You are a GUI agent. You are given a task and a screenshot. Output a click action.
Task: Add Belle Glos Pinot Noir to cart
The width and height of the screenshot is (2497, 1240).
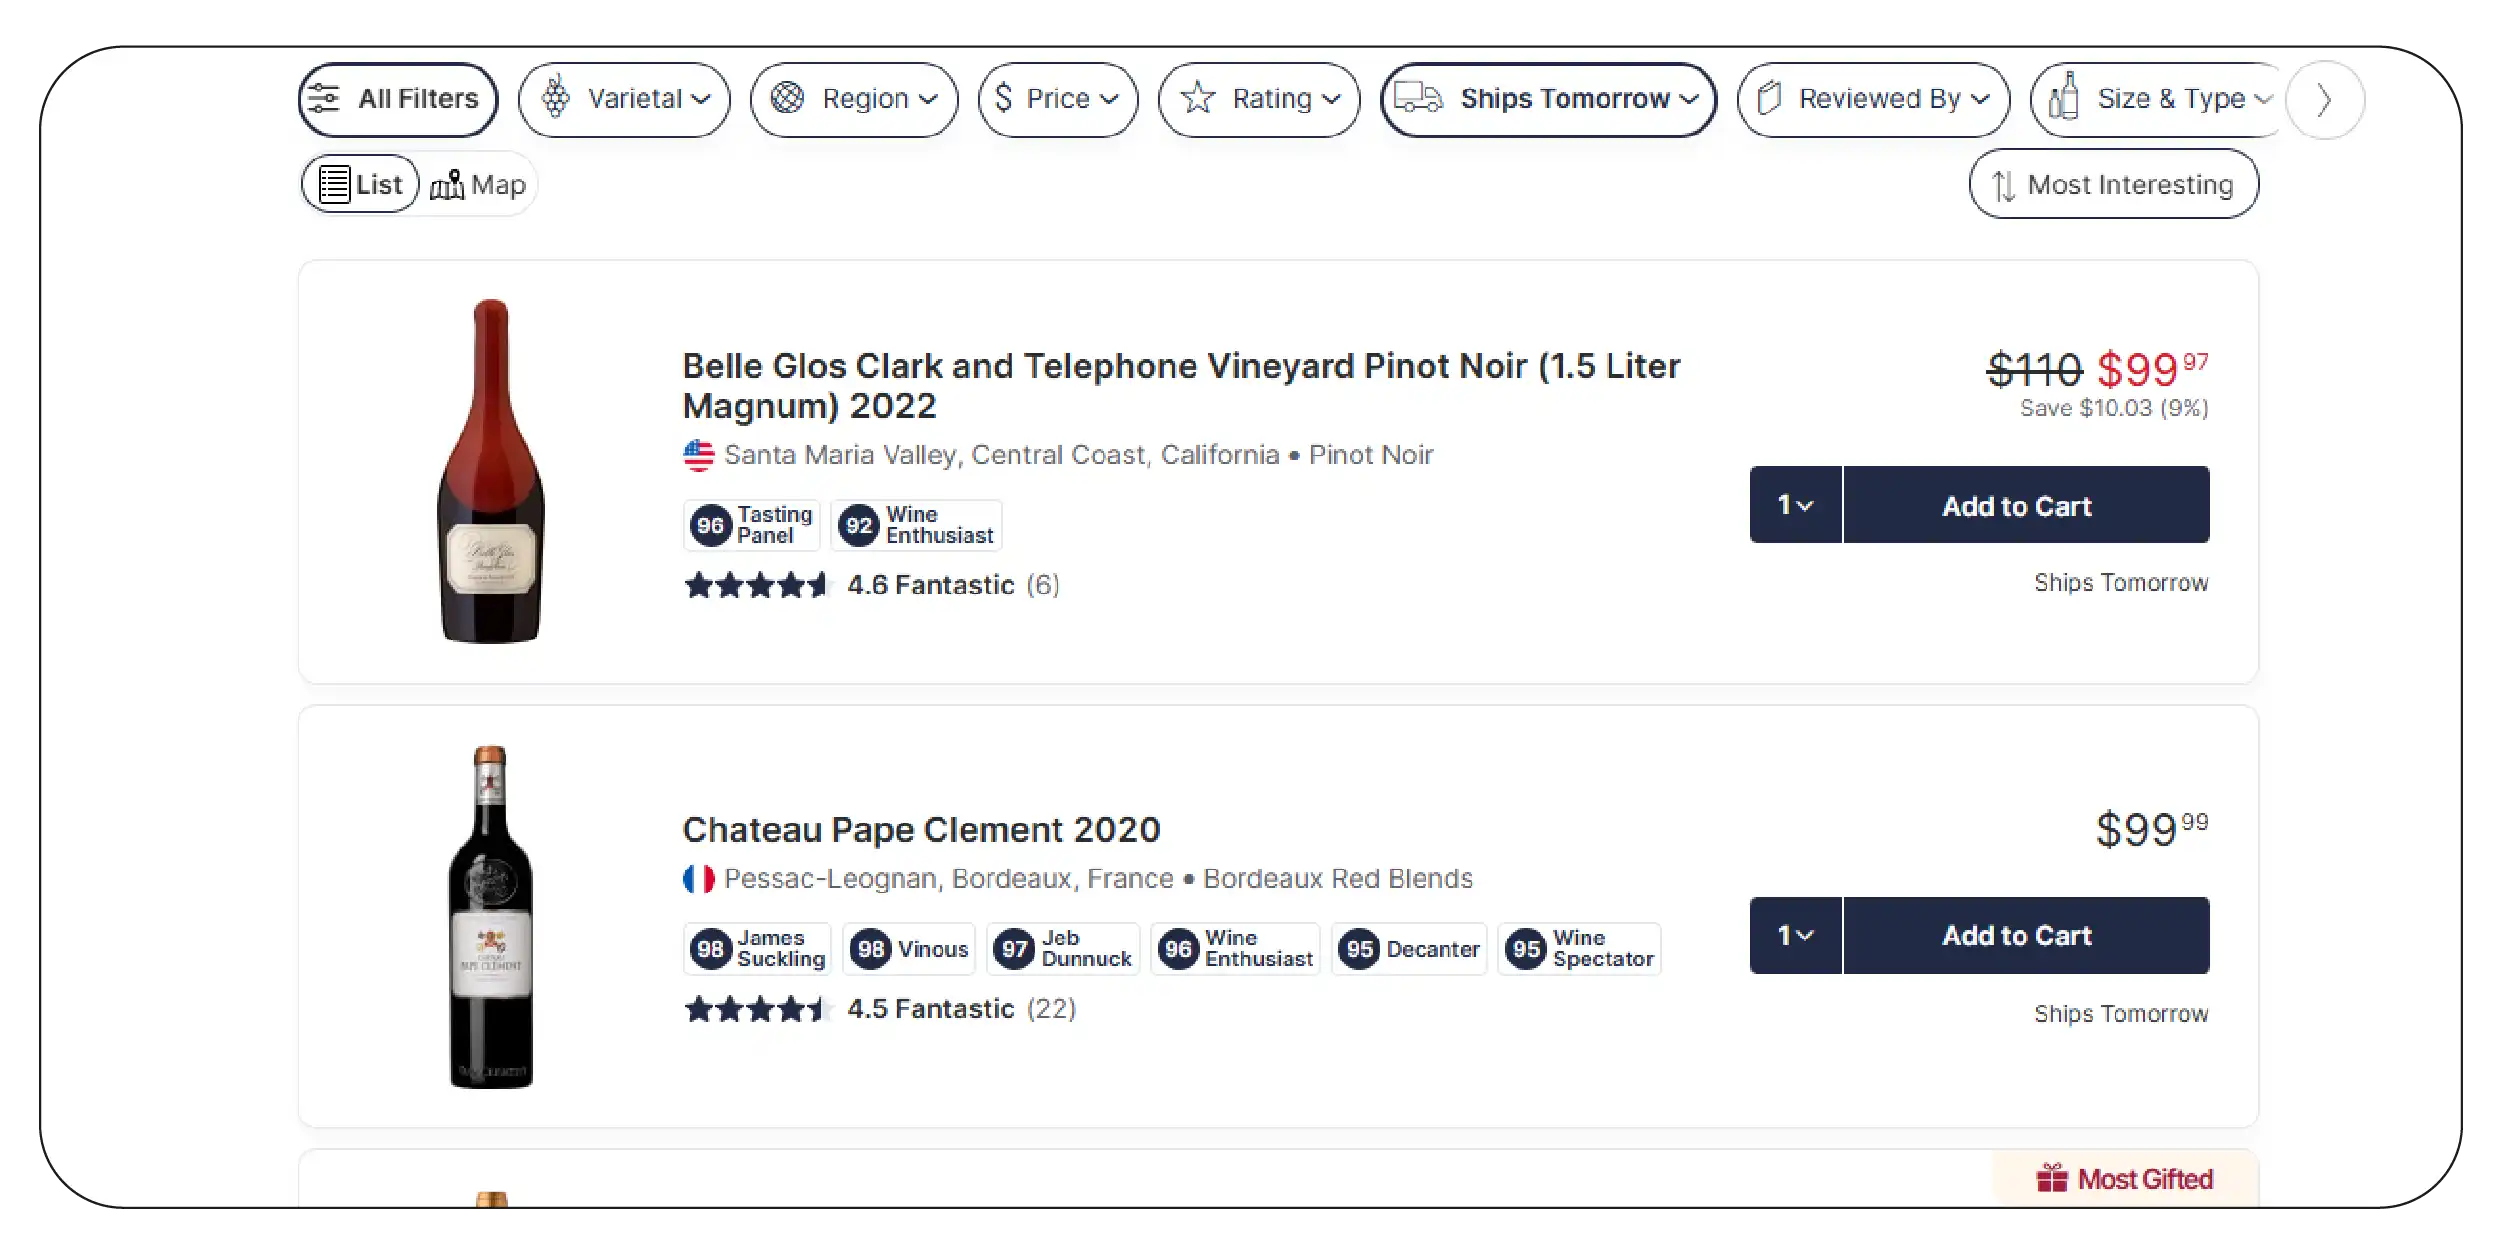[x=2016, y=505]
